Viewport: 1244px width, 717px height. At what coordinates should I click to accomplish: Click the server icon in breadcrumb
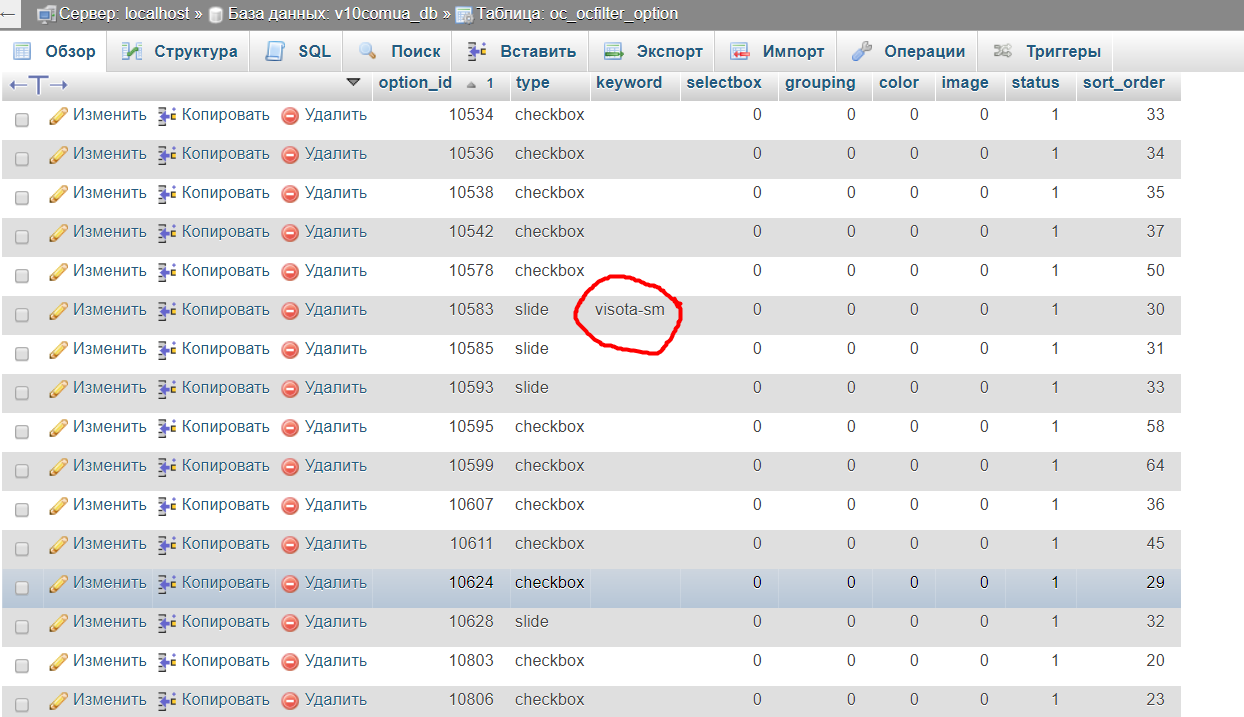click(46, 14)
